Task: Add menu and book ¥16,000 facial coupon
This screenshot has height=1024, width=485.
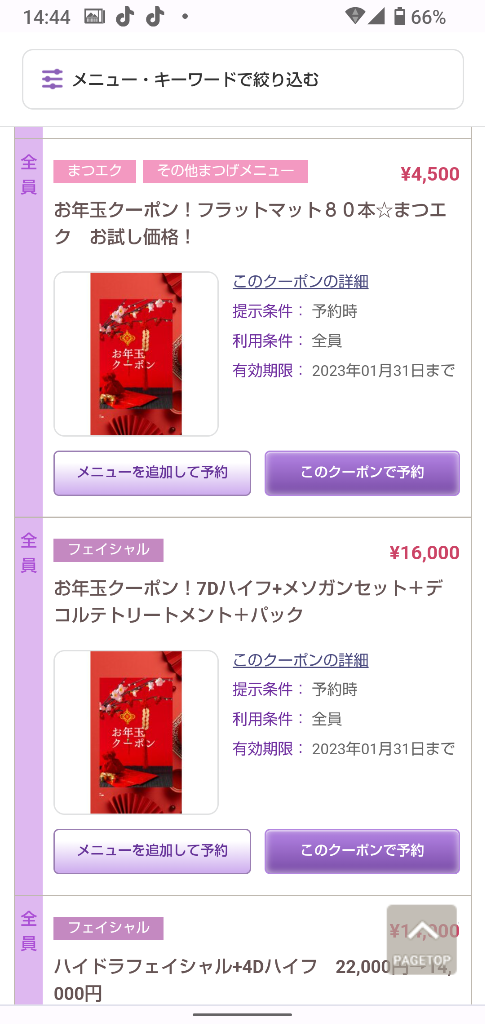Action: click(x=152, y=851)
